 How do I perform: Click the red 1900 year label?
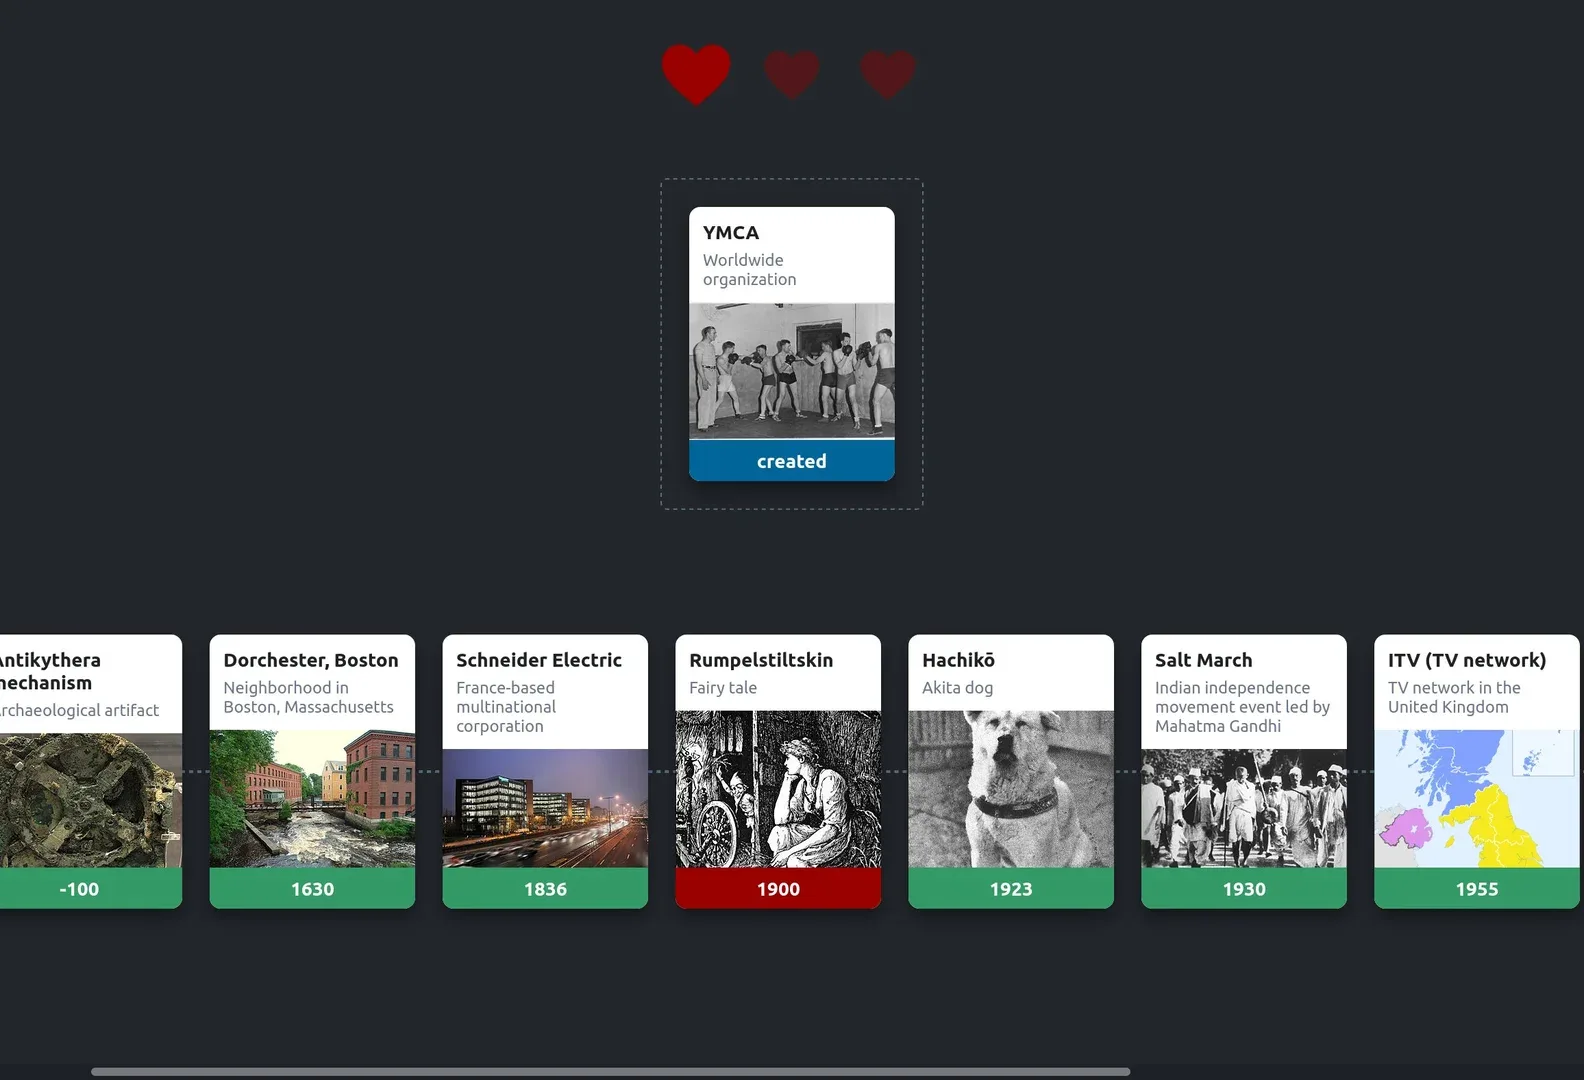click(778, 889)
